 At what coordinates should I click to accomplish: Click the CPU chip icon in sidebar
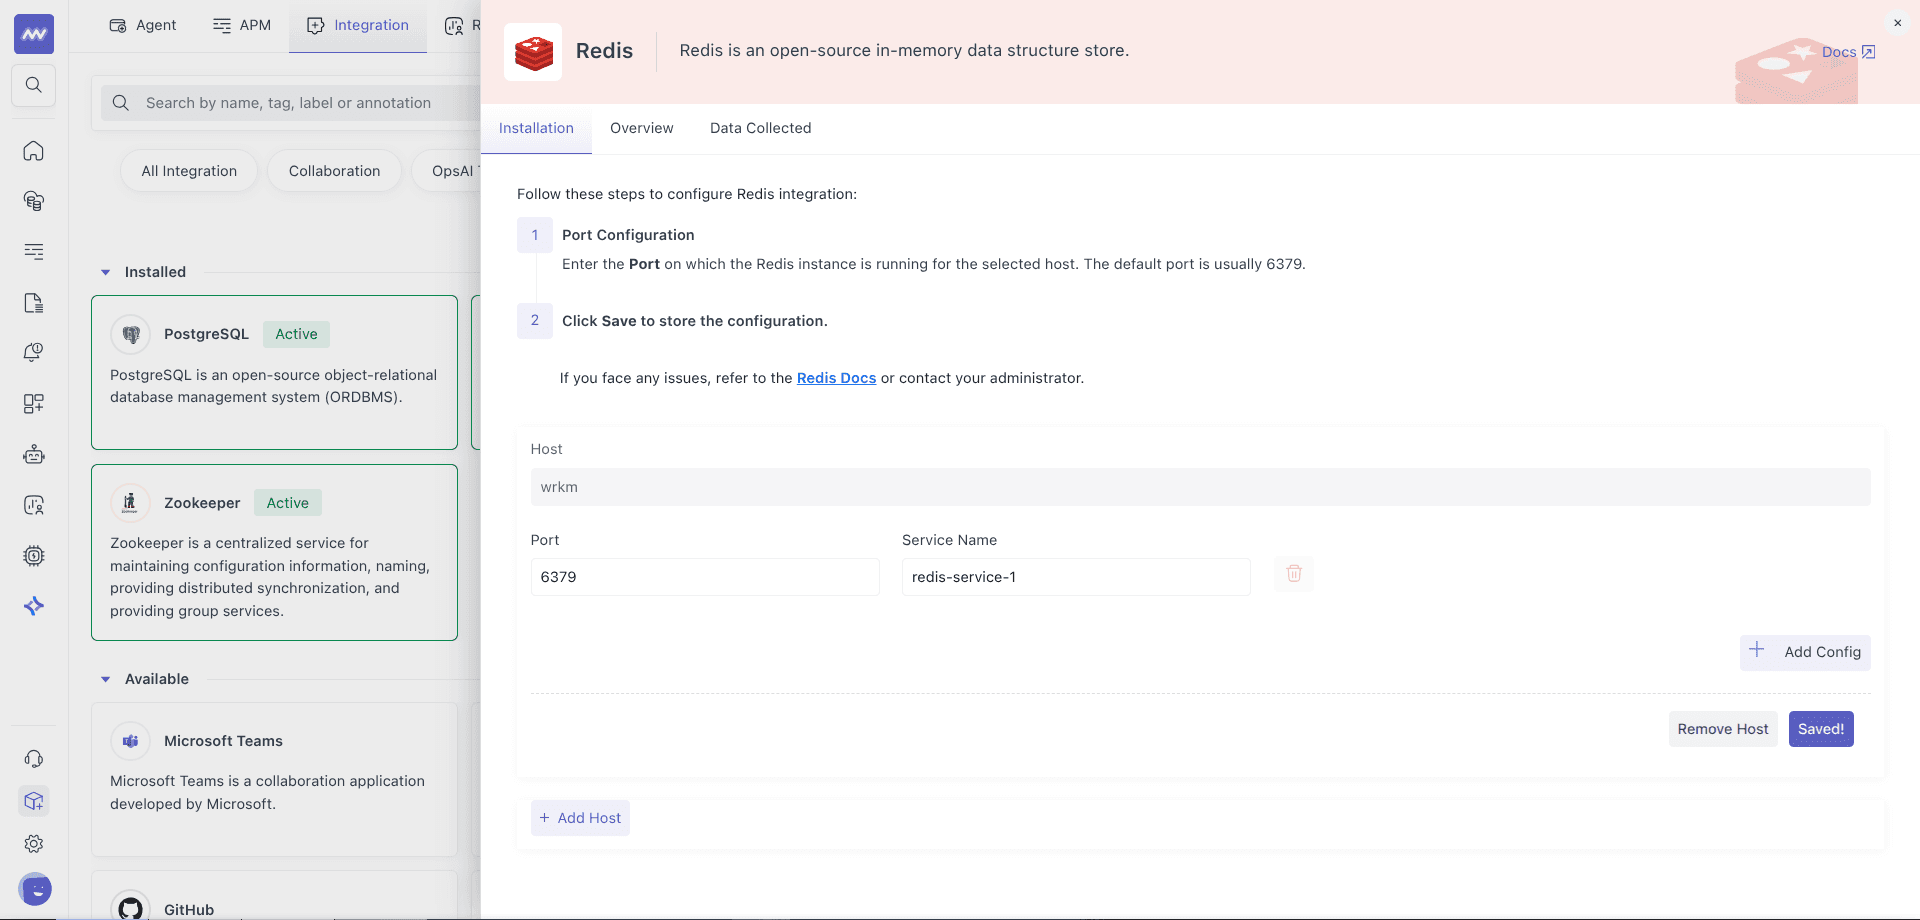[34, 556]
